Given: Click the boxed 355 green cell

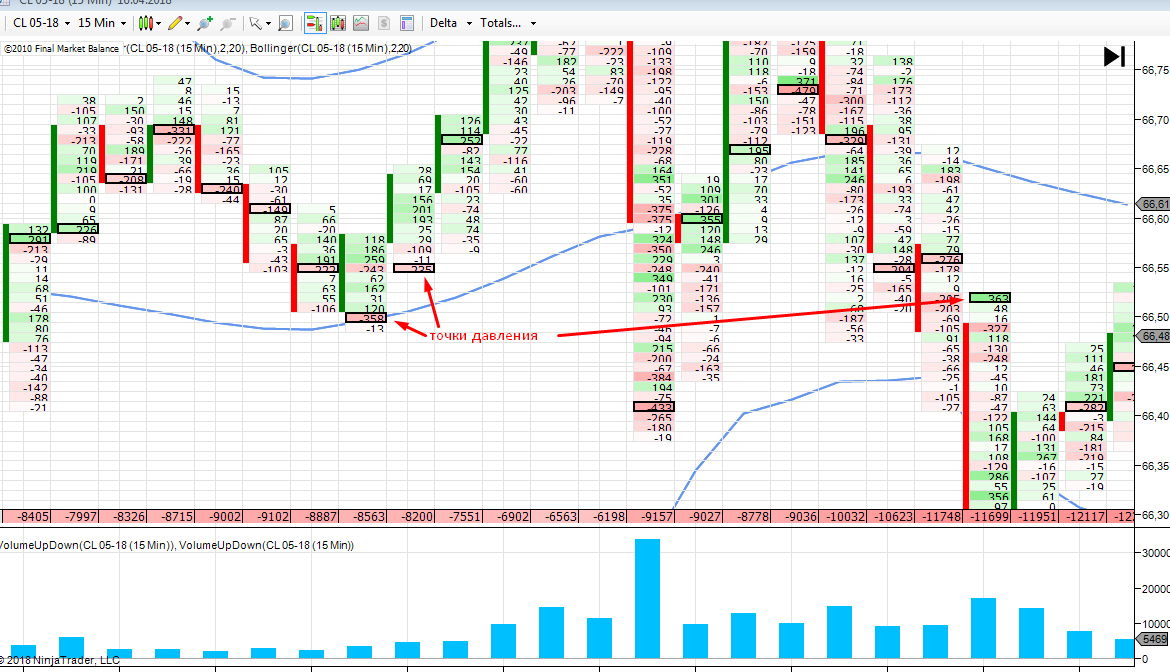Looking at the screenshot, I should (702, 219).
